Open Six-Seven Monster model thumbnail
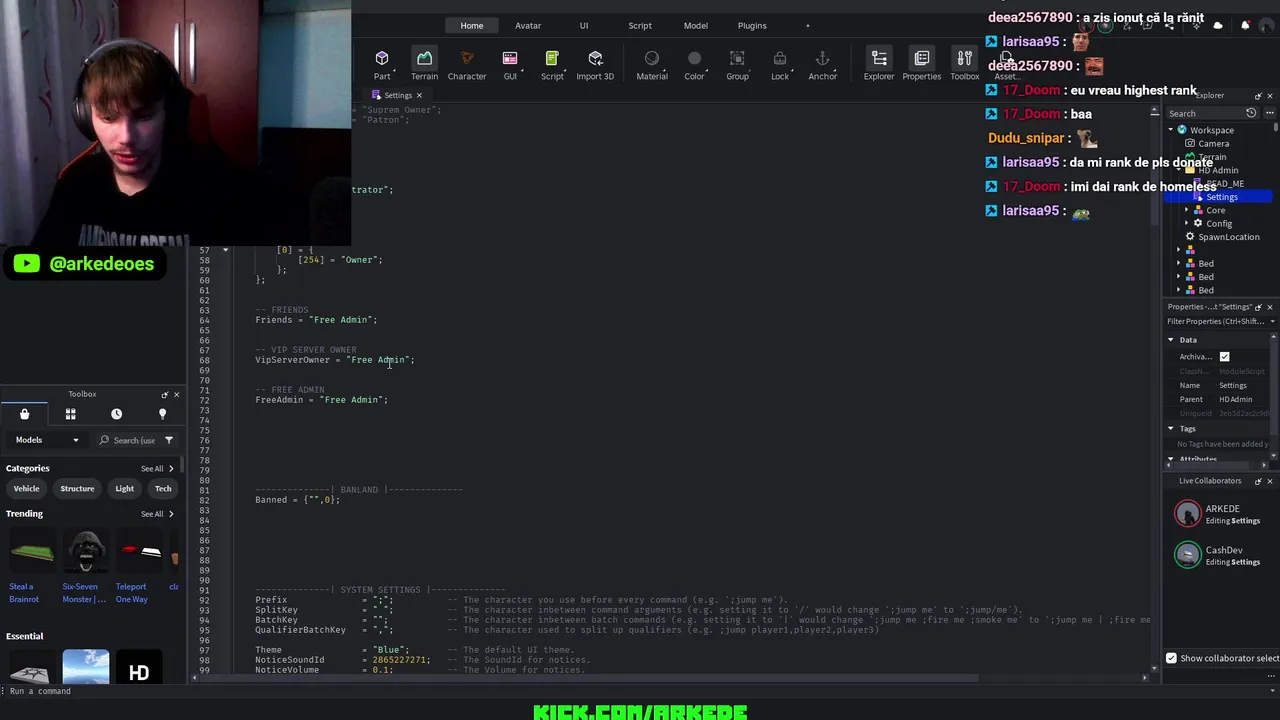Image resolution: width=1280 pixels, height=720 pixels. (x=86, y=553)
